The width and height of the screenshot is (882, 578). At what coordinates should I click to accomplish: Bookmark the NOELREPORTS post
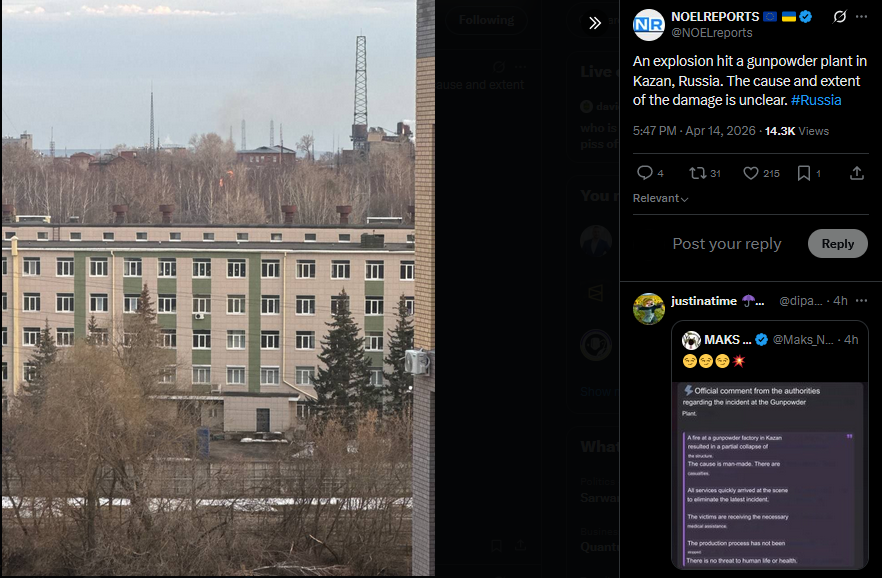[804, 173]
